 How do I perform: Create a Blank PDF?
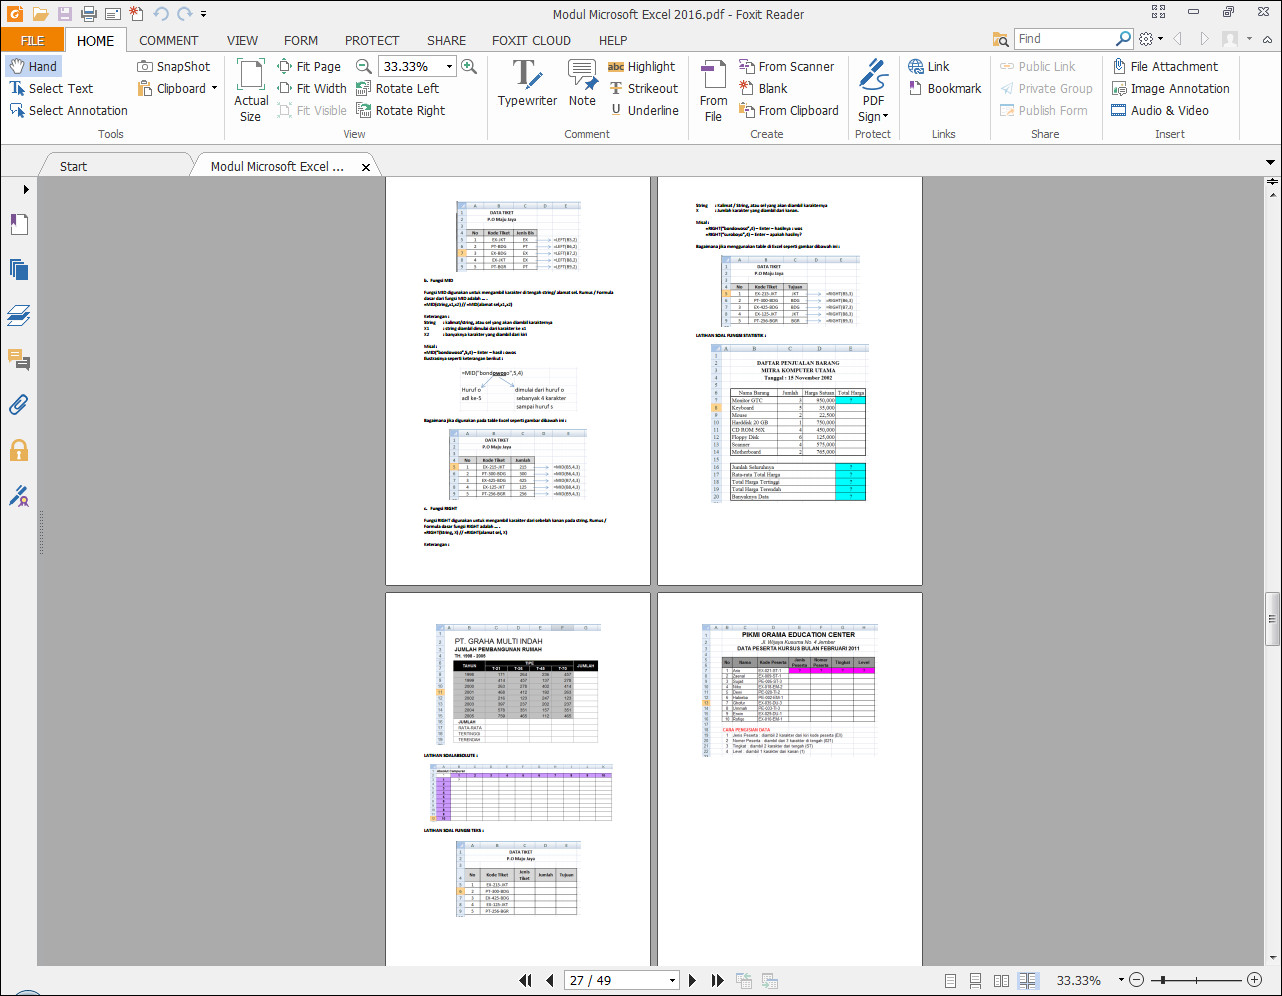point(763,88)
